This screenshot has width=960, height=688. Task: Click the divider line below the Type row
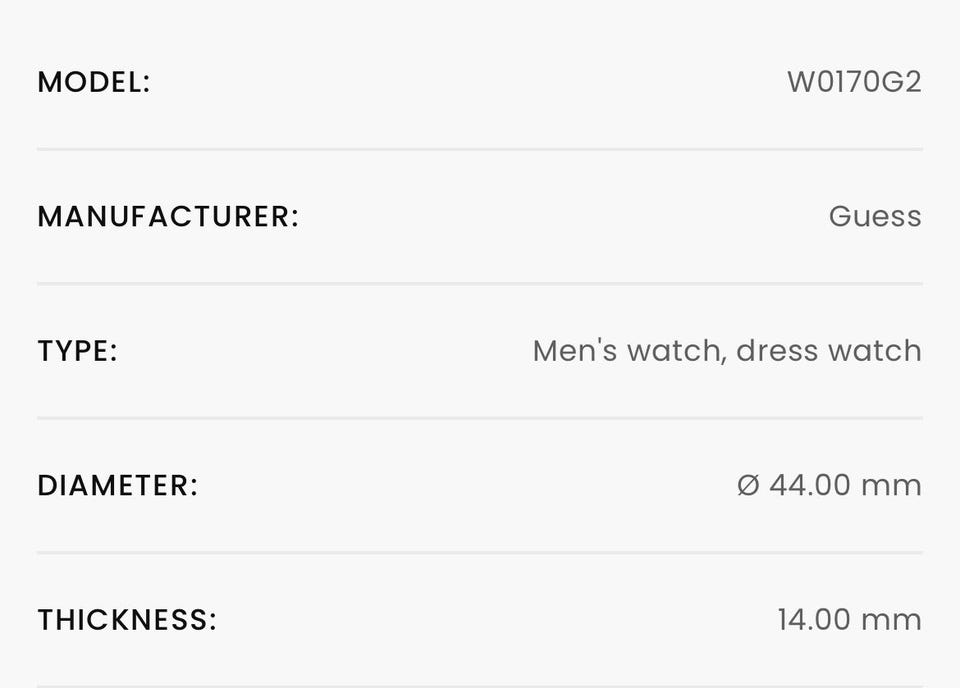point(480,418)
